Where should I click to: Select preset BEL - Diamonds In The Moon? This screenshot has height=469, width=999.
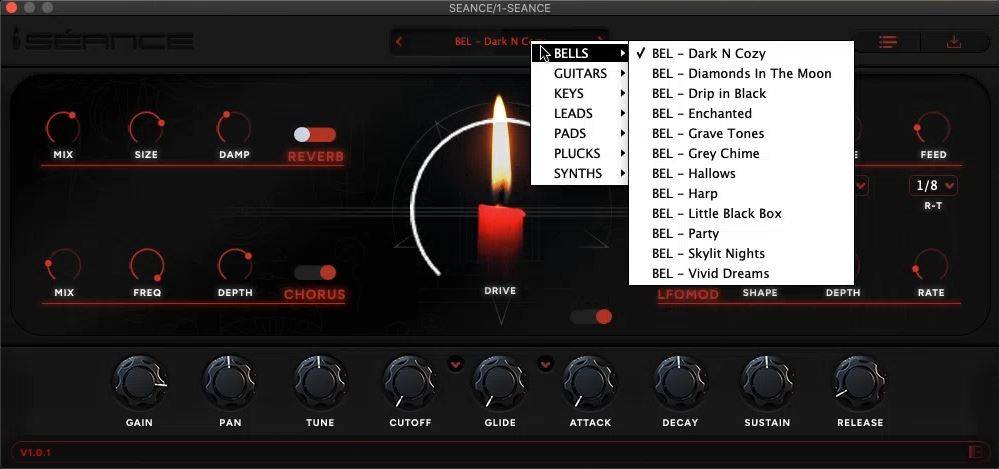(x=741, y=73)
